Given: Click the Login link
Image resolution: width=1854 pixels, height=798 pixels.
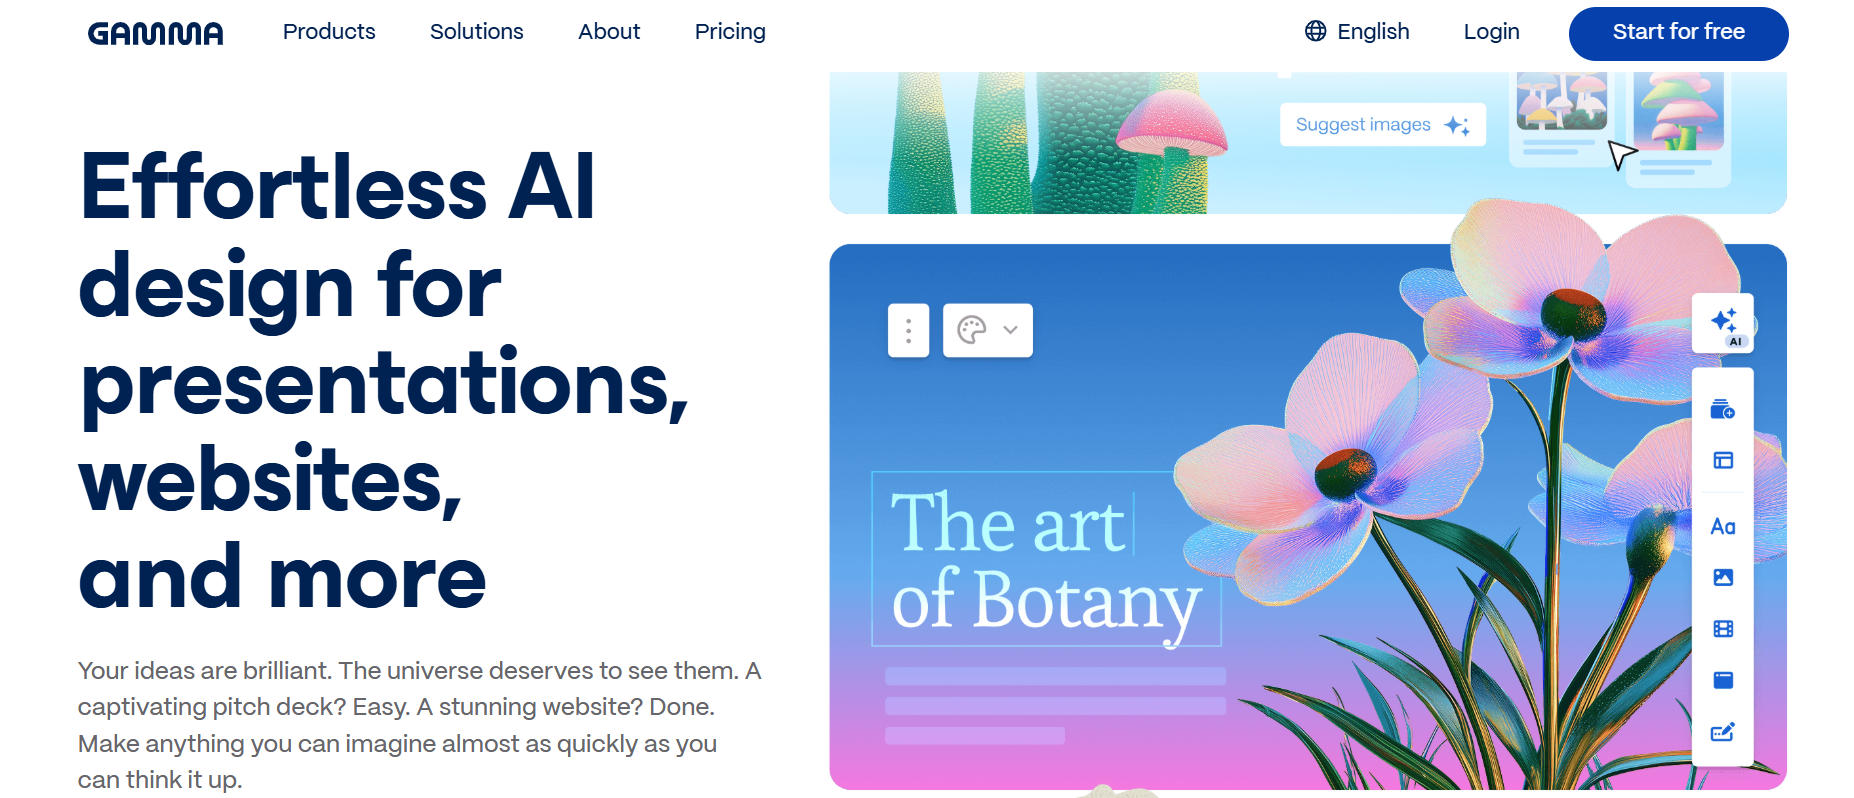Looking at the screenshot, I should pyautogui.click(x=1491, y=32).
